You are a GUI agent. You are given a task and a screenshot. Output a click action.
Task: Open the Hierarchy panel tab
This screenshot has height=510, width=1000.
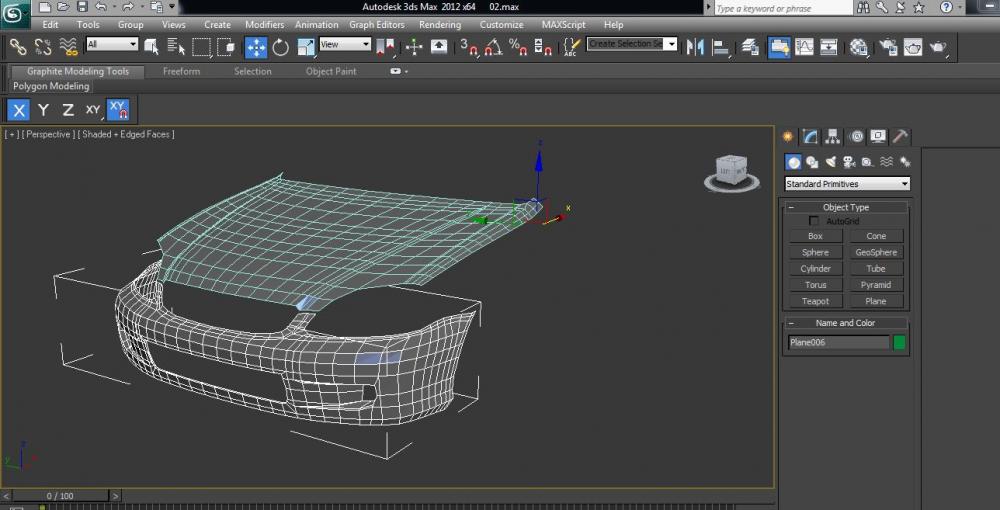833,137
